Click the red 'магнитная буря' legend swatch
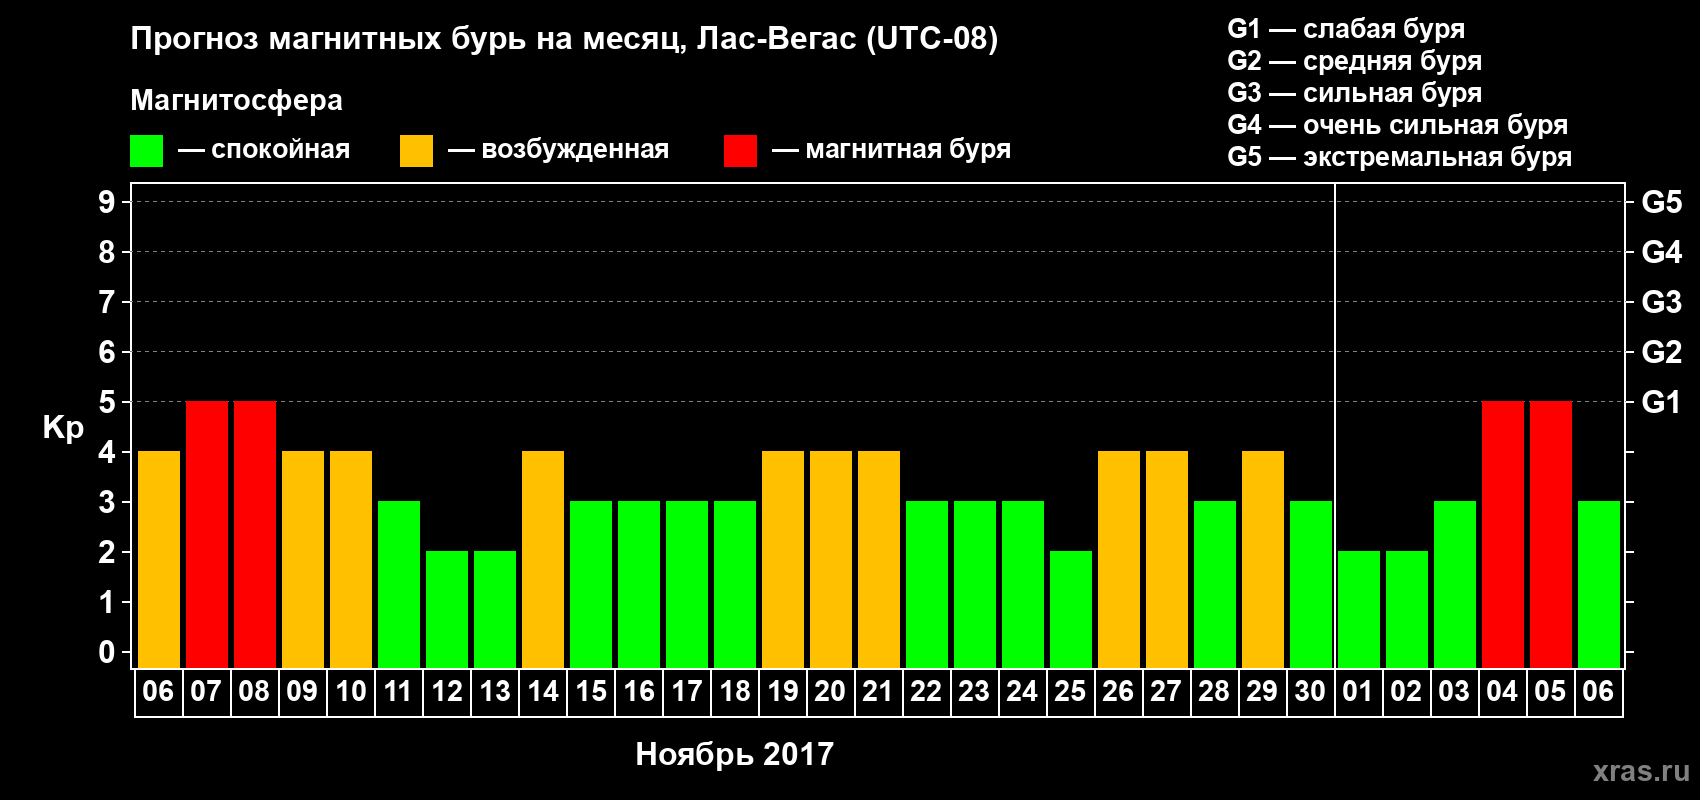This screenshot has height=800, width=1700. coord(740,151)
